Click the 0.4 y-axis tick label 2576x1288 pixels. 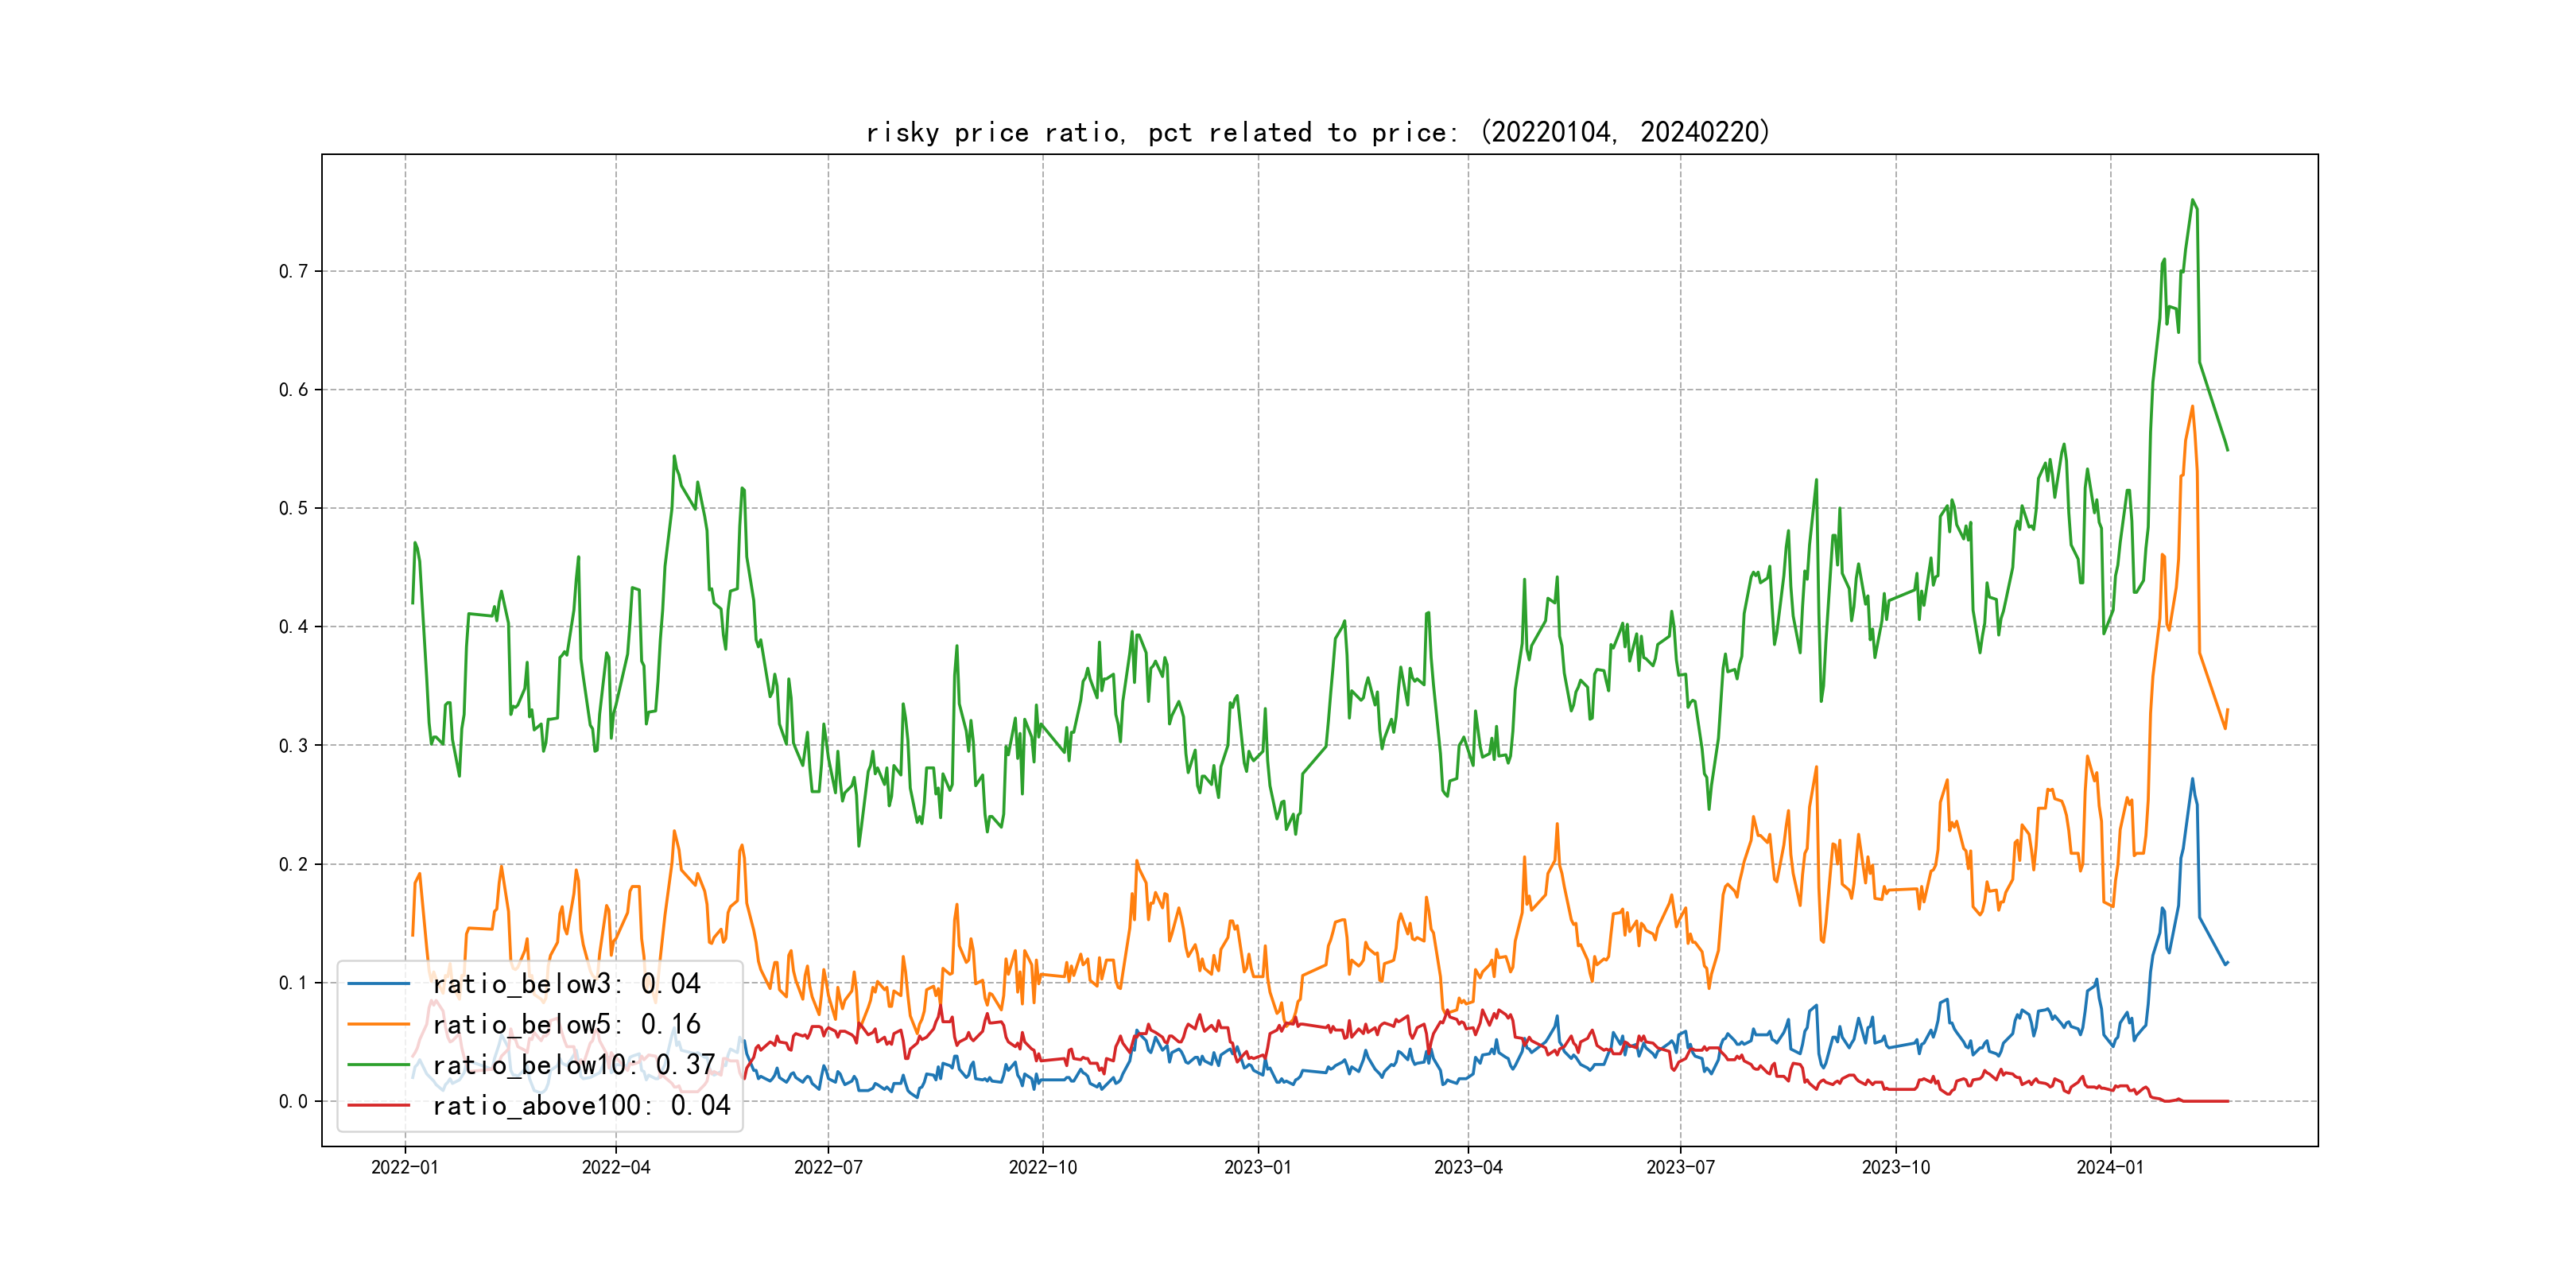293,627
